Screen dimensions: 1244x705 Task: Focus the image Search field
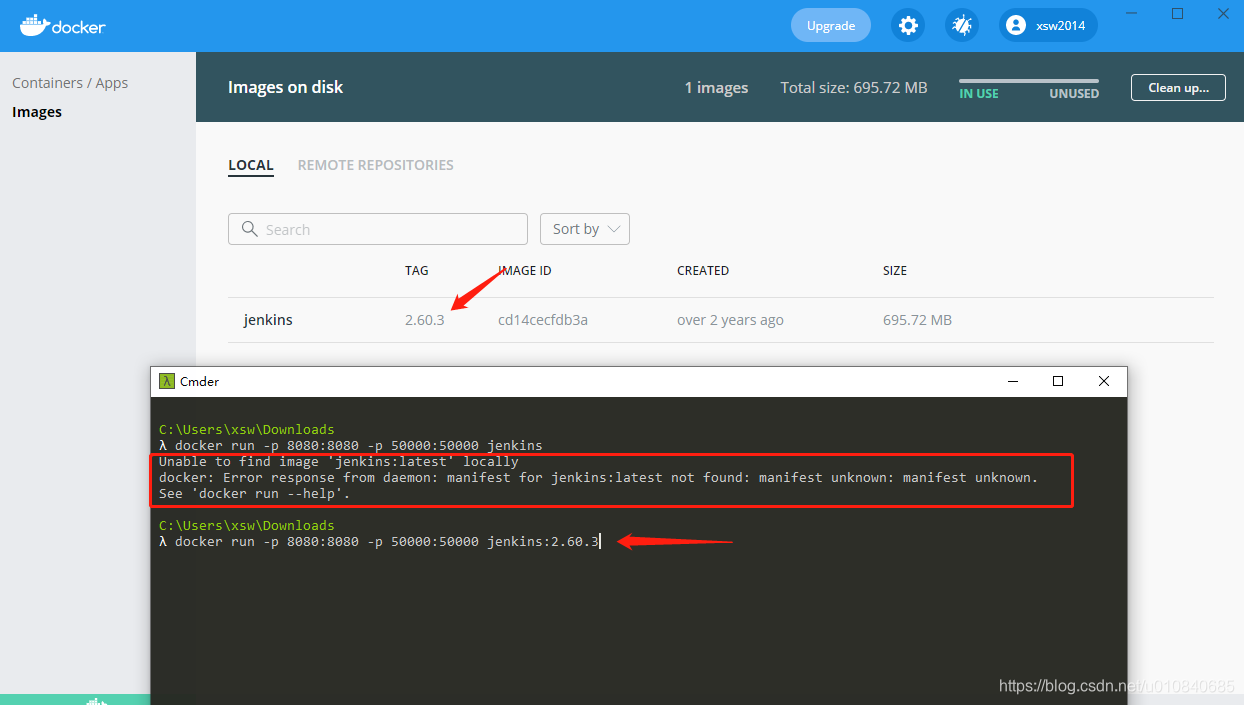coord(378,229)
